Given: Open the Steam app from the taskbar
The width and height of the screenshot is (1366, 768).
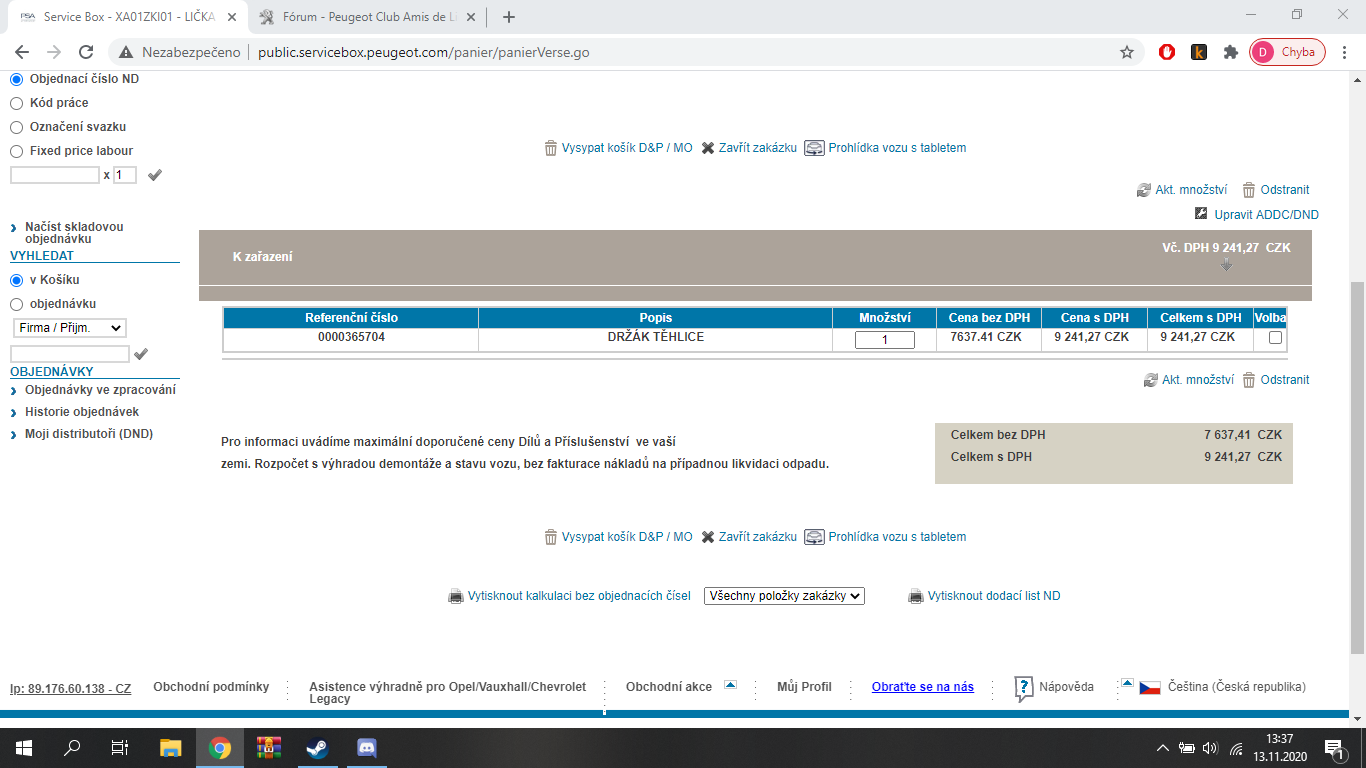Looking at the screenshot, I should coord(316,748).
